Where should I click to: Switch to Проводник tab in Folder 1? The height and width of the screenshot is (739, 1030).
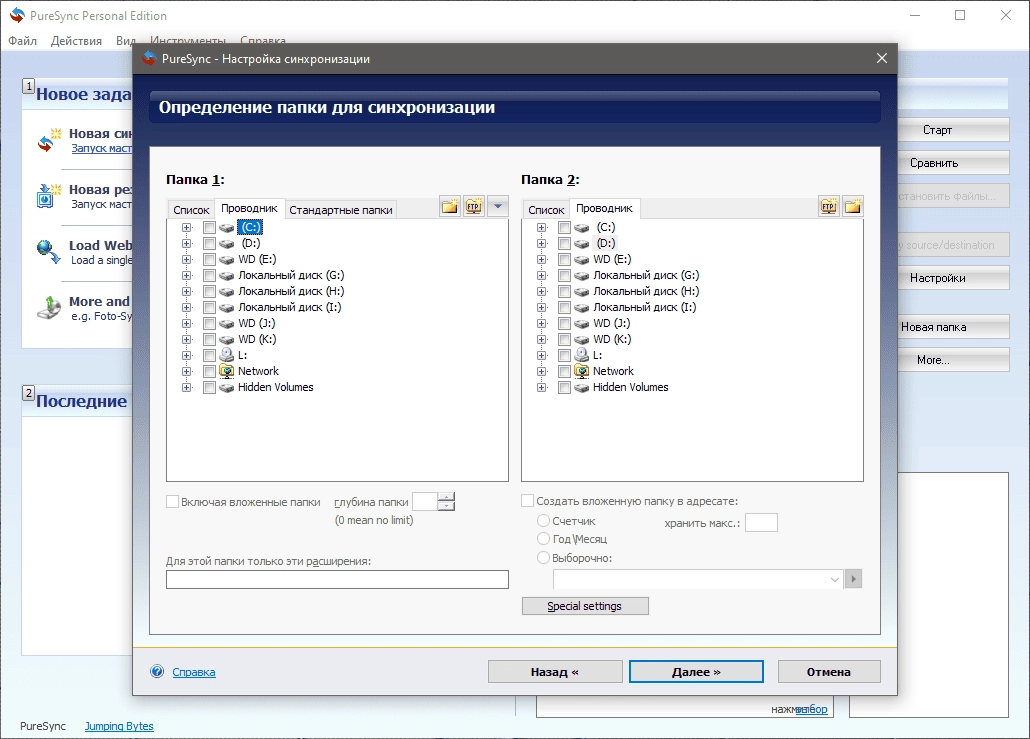click(250, 208)
